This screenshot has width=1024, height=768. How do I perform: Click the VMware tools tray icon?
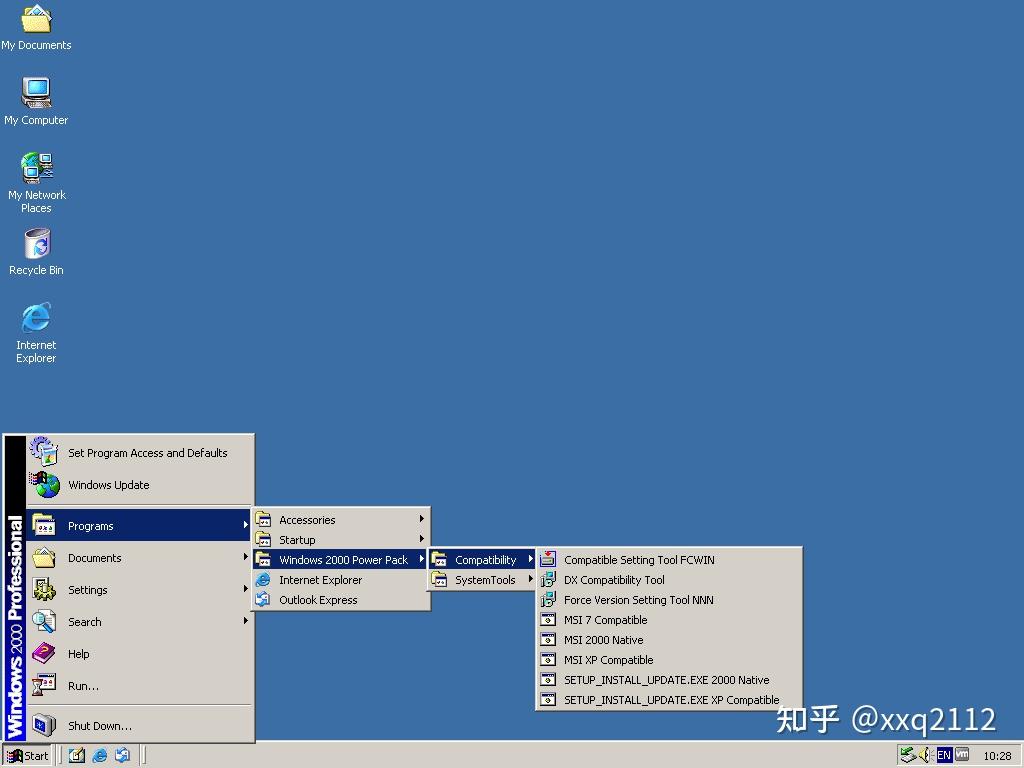click(x=962, y=754)
